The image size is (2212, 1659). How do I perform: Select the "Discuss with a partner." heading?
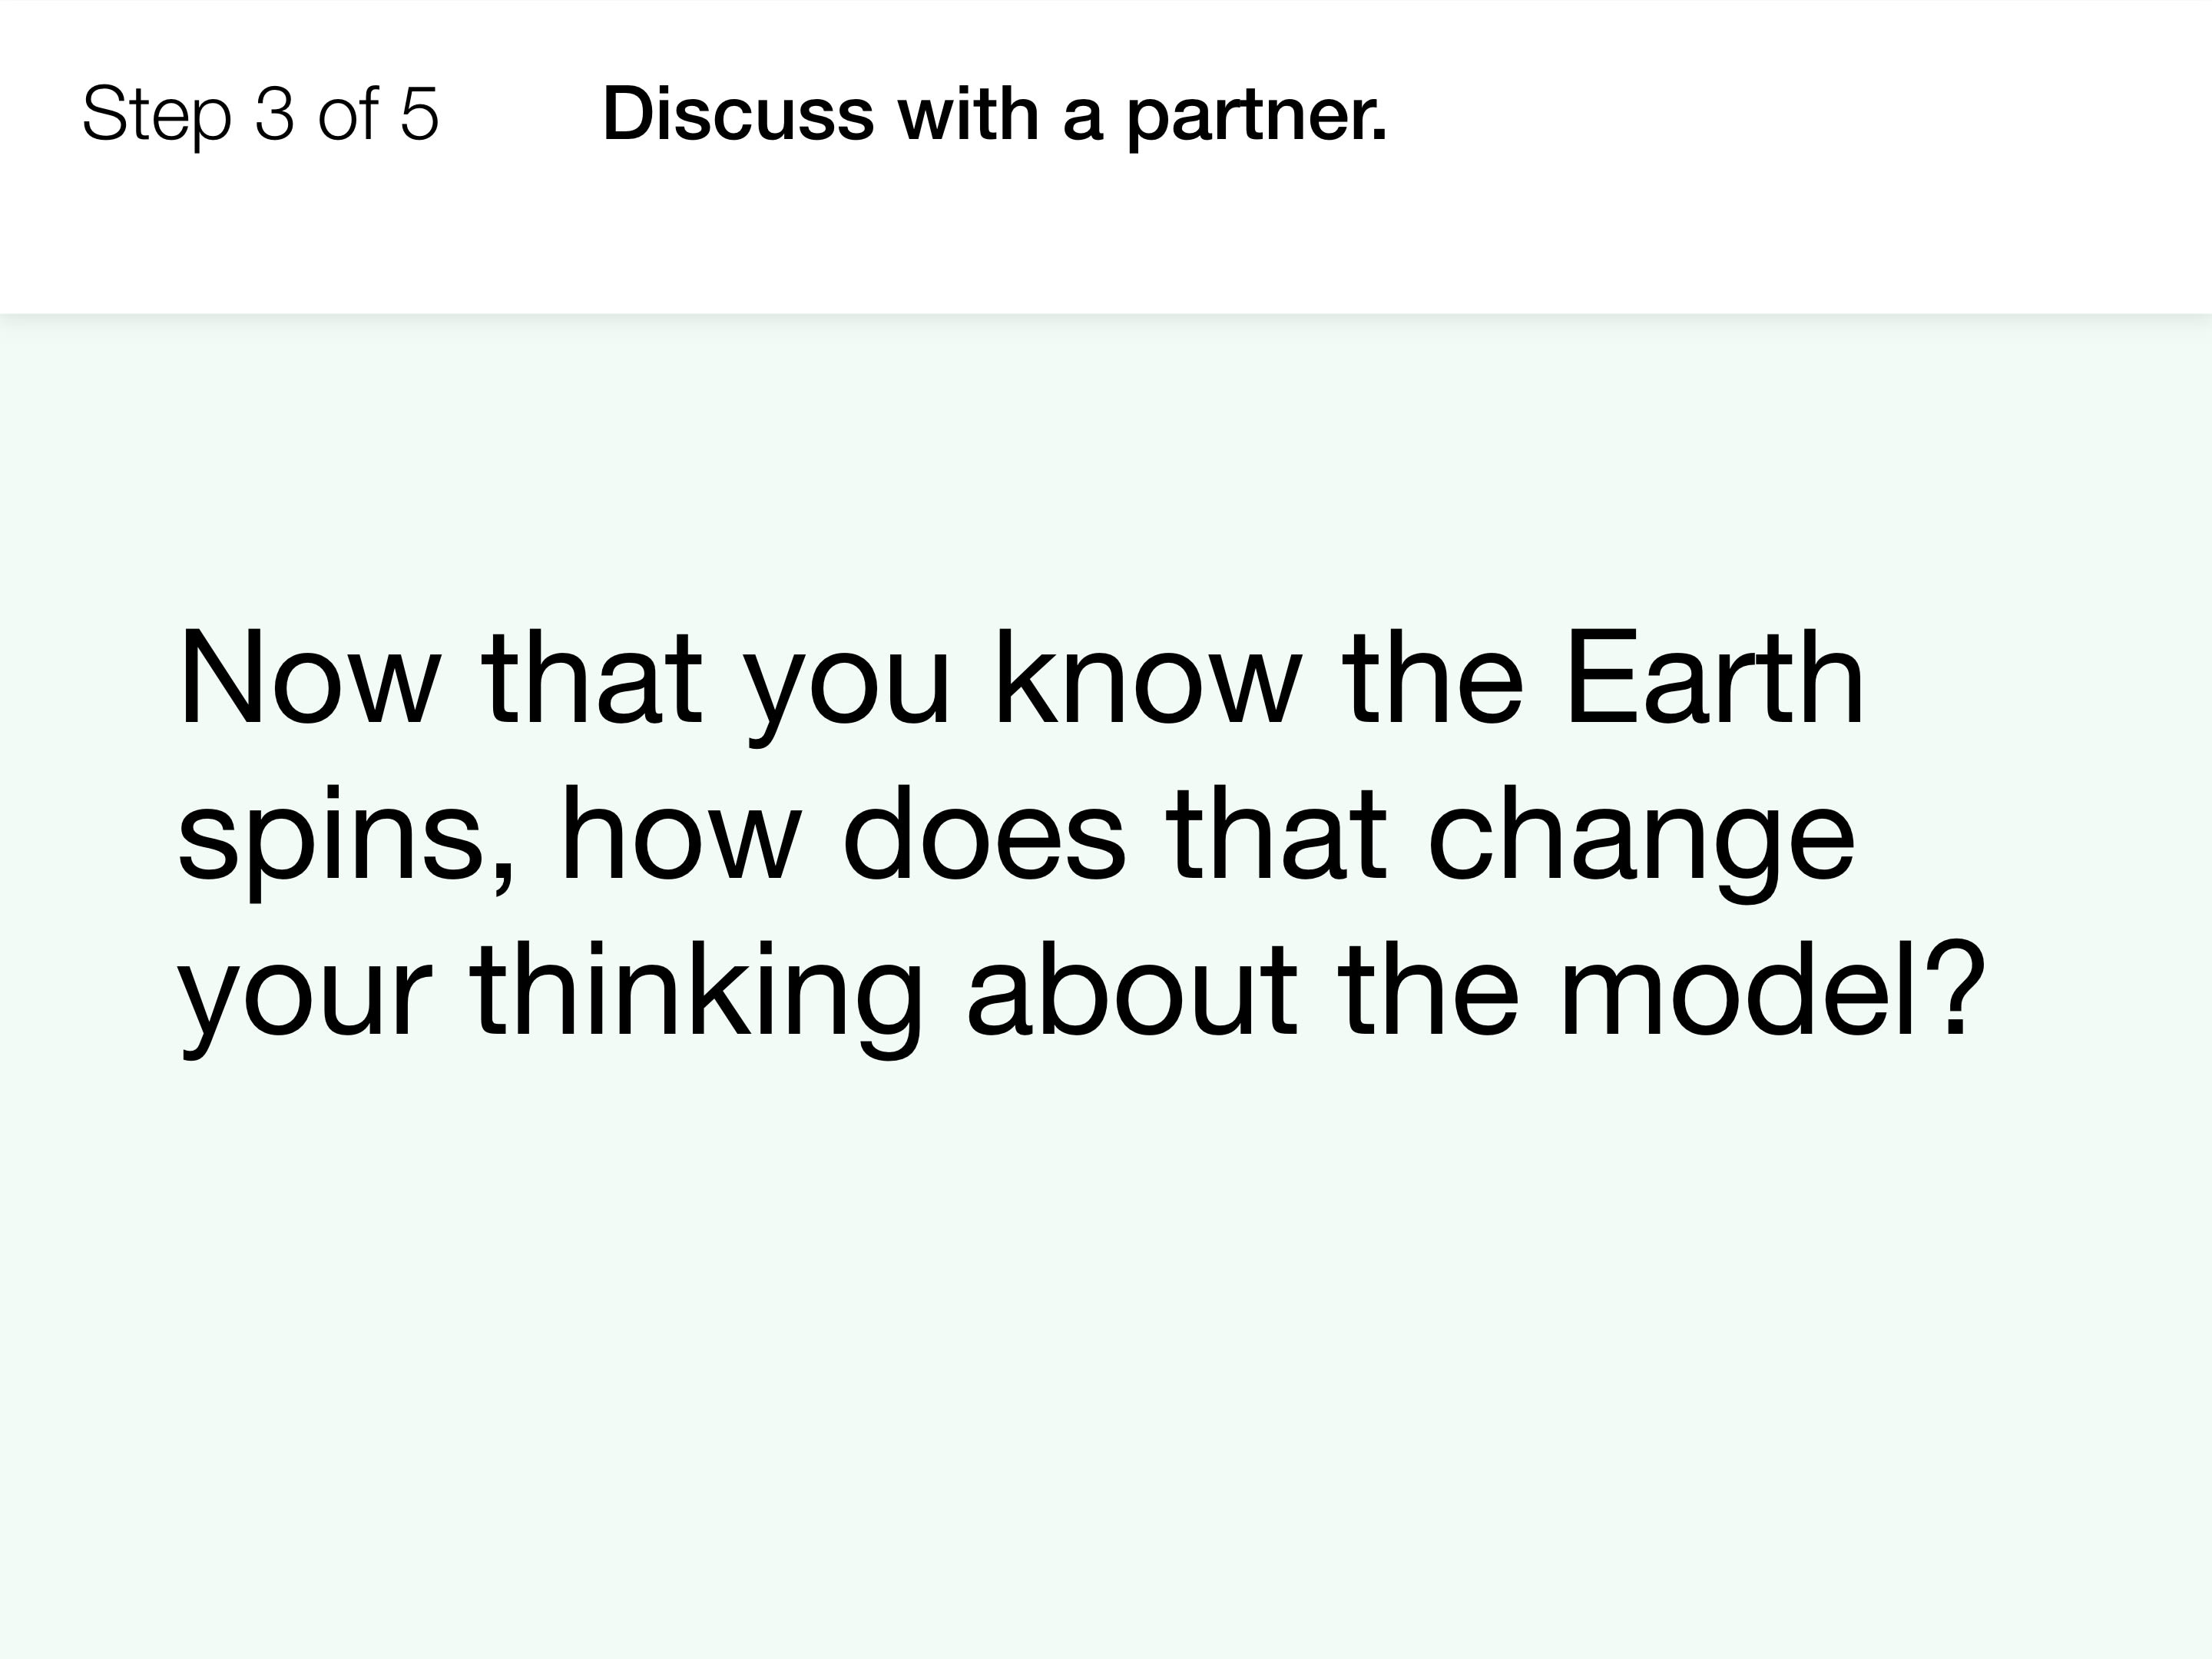[x=995, y=115]
